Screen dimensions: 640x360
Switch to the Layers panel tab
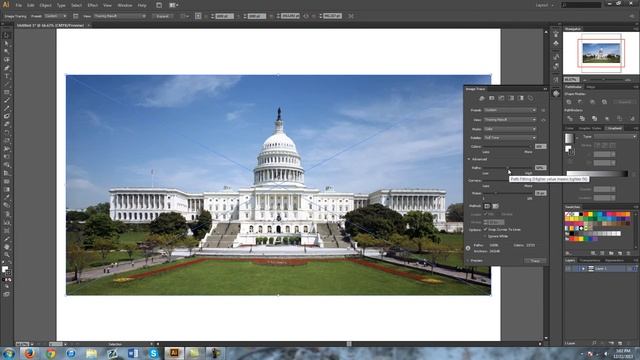pos(570,260)
